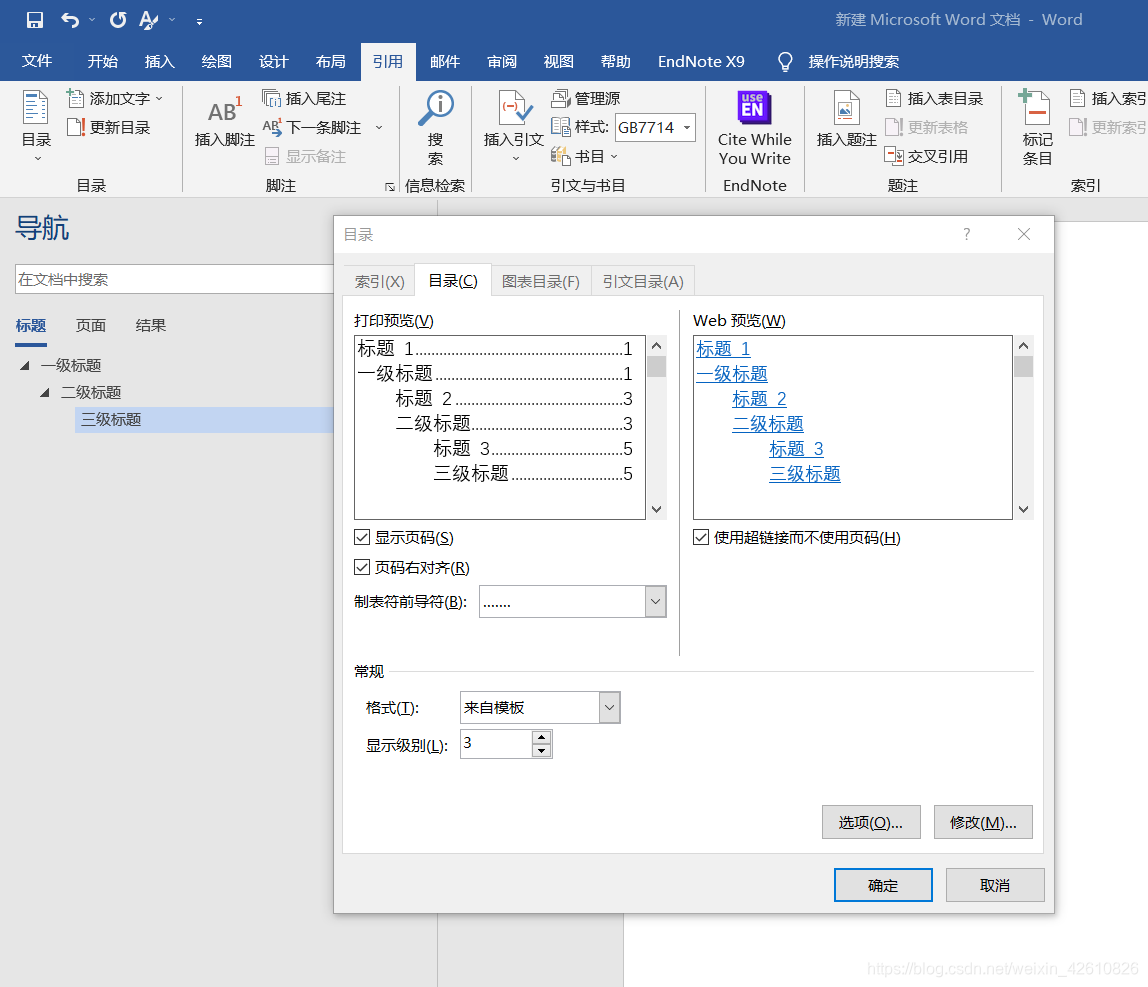Viewport: 1148px width, 987px height.
Task: Switch to 引文目录(A) tab
Action: [x=643, y=281]
